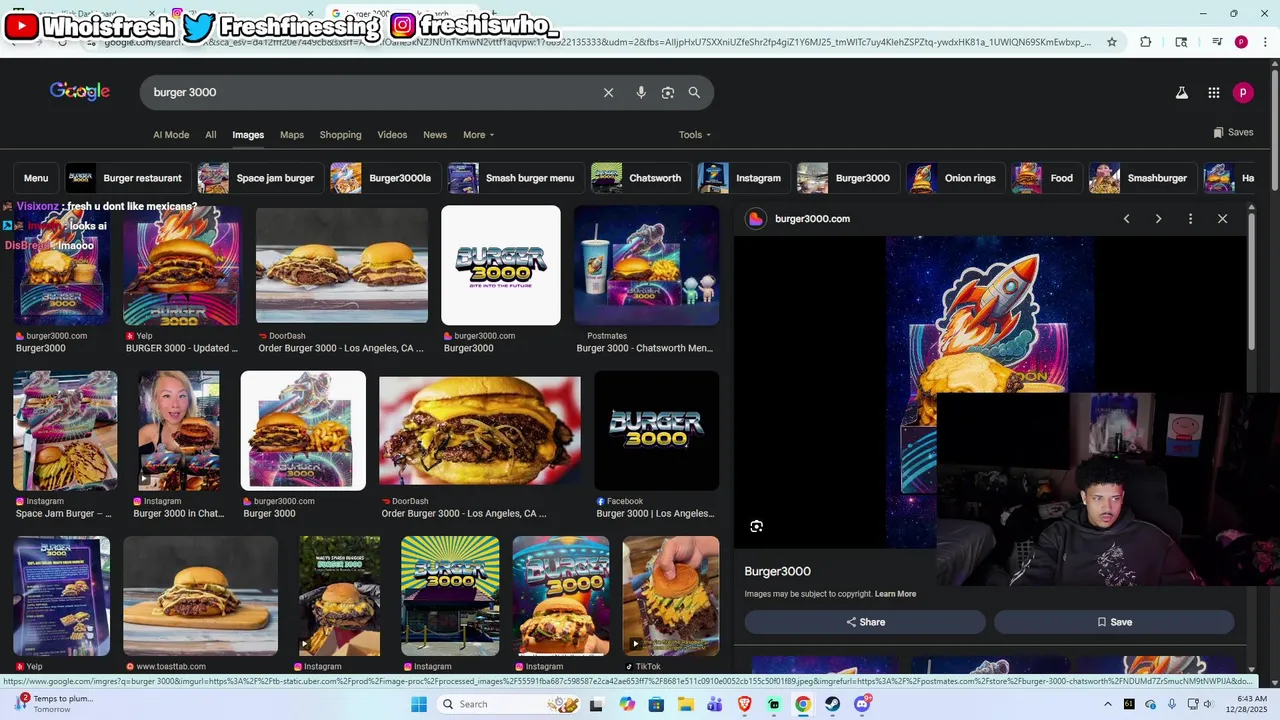Screen dimensions: 1280x720
Task: Open Chrome media controls icon
Action: click(1217, 42)
